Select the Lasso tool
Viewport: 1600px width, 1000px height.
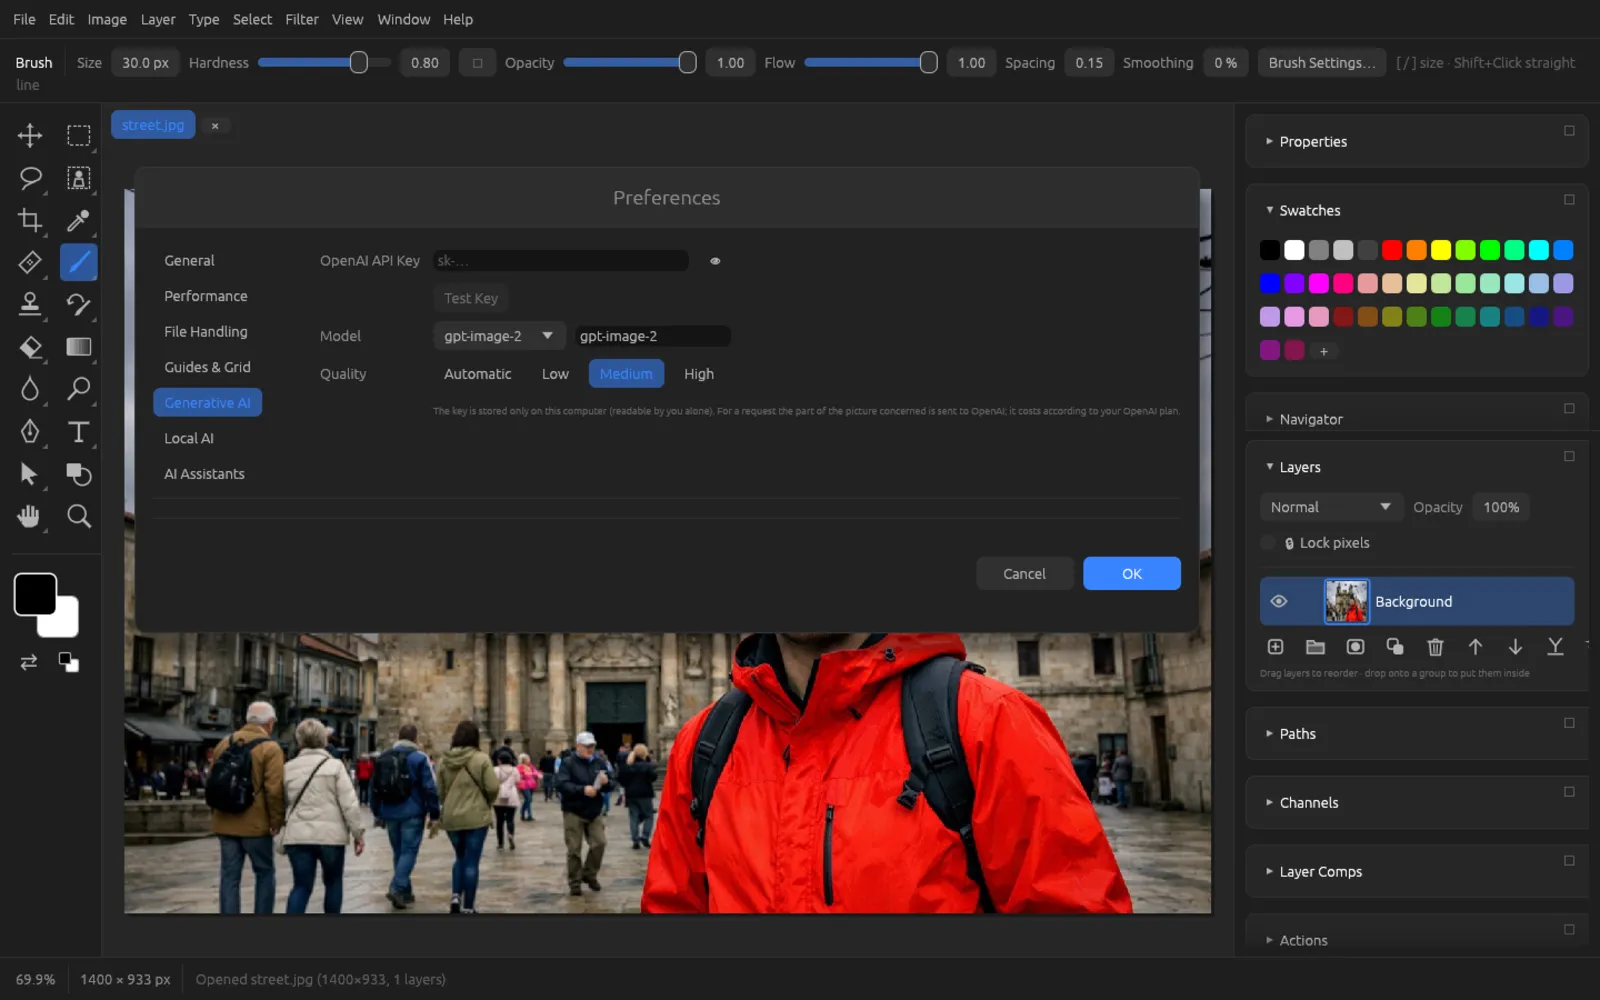[30, 178]
